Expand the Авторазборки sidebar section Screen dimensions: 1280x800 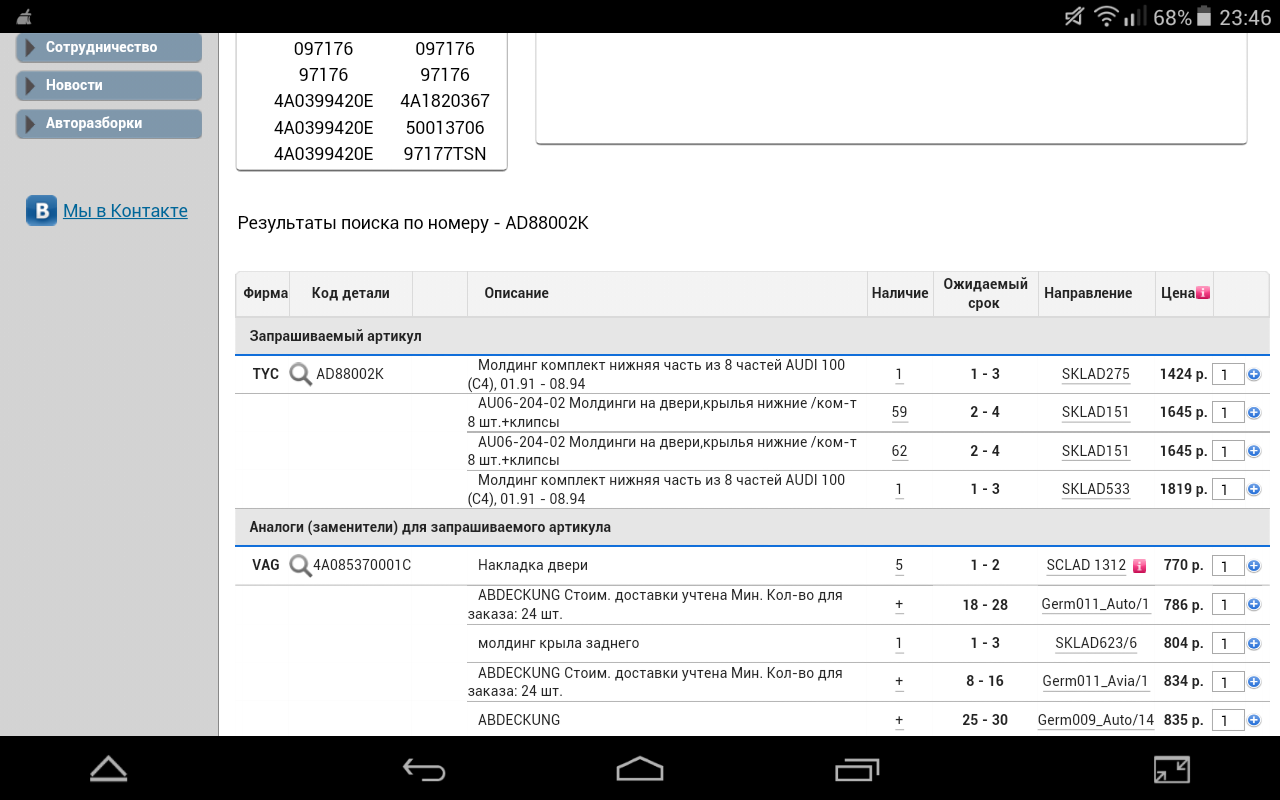click(x=109, y=123)
